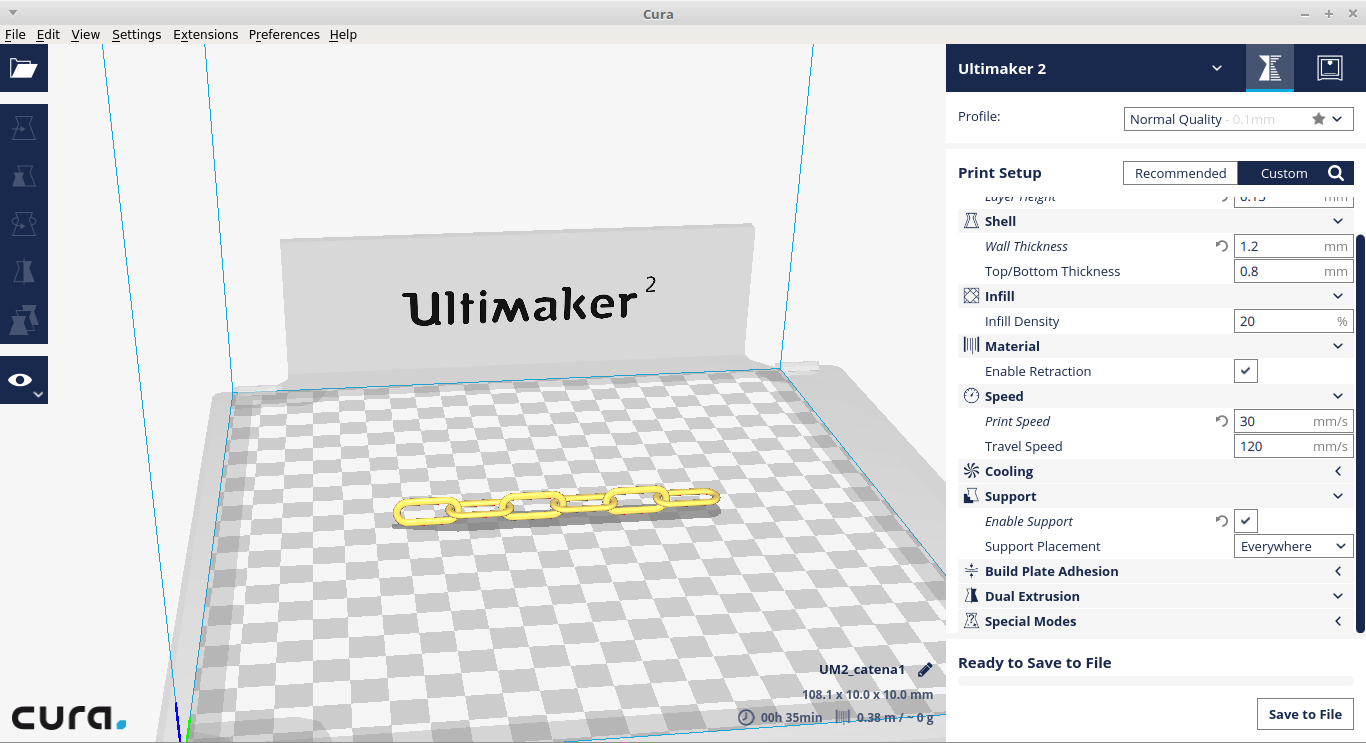Click the UM2_catena1 job name

coord(862,670)
